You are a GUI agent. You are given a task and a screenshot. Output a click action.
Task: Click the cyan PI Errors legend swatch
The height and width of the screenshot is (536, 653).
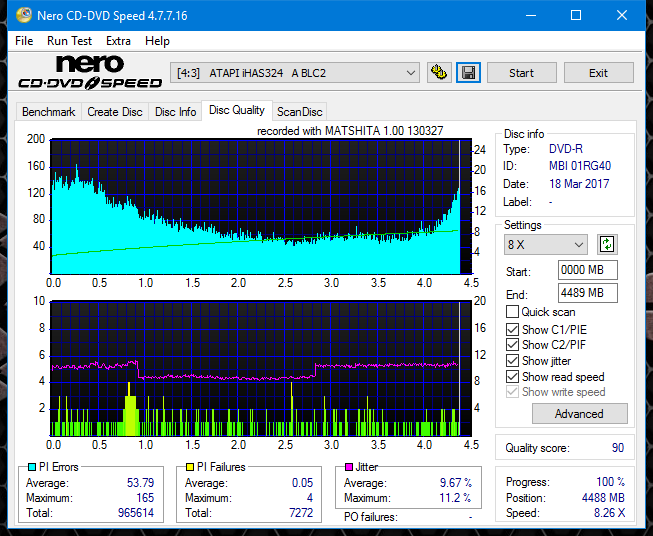coord(32,467)
